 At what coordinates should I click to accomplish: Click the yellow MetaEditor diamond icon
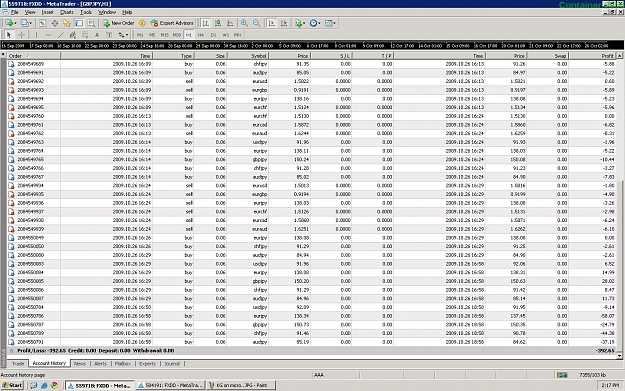pos(142,23)
